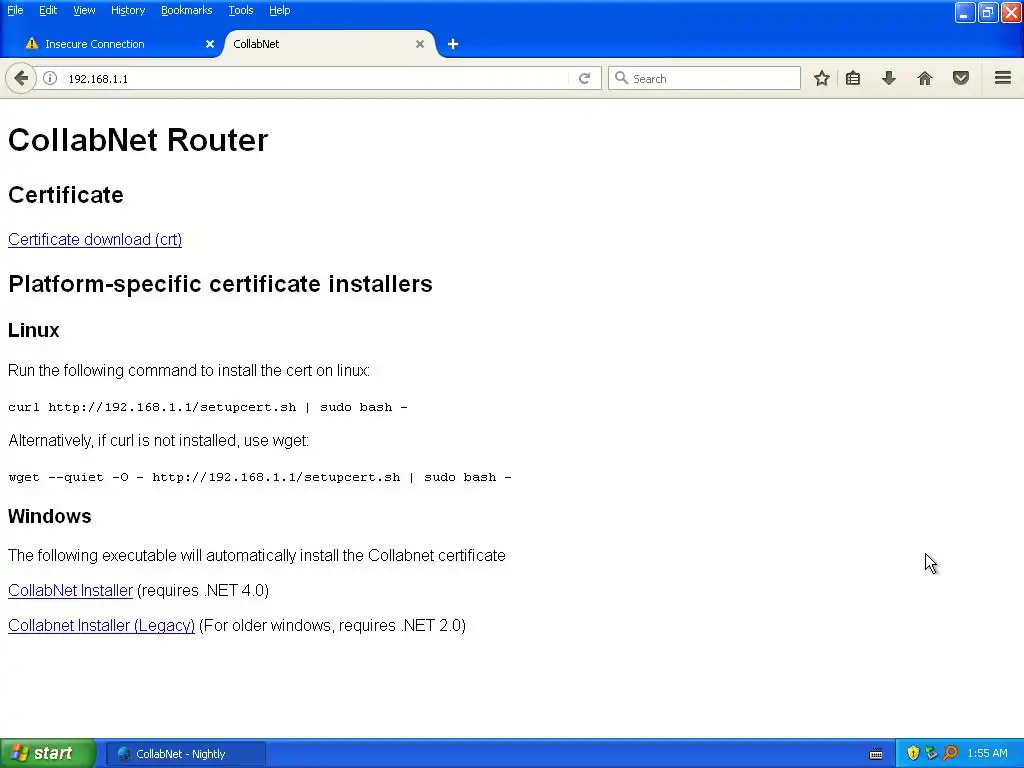
Task: Click the search magnifier icon
Action: pos(622,78)
